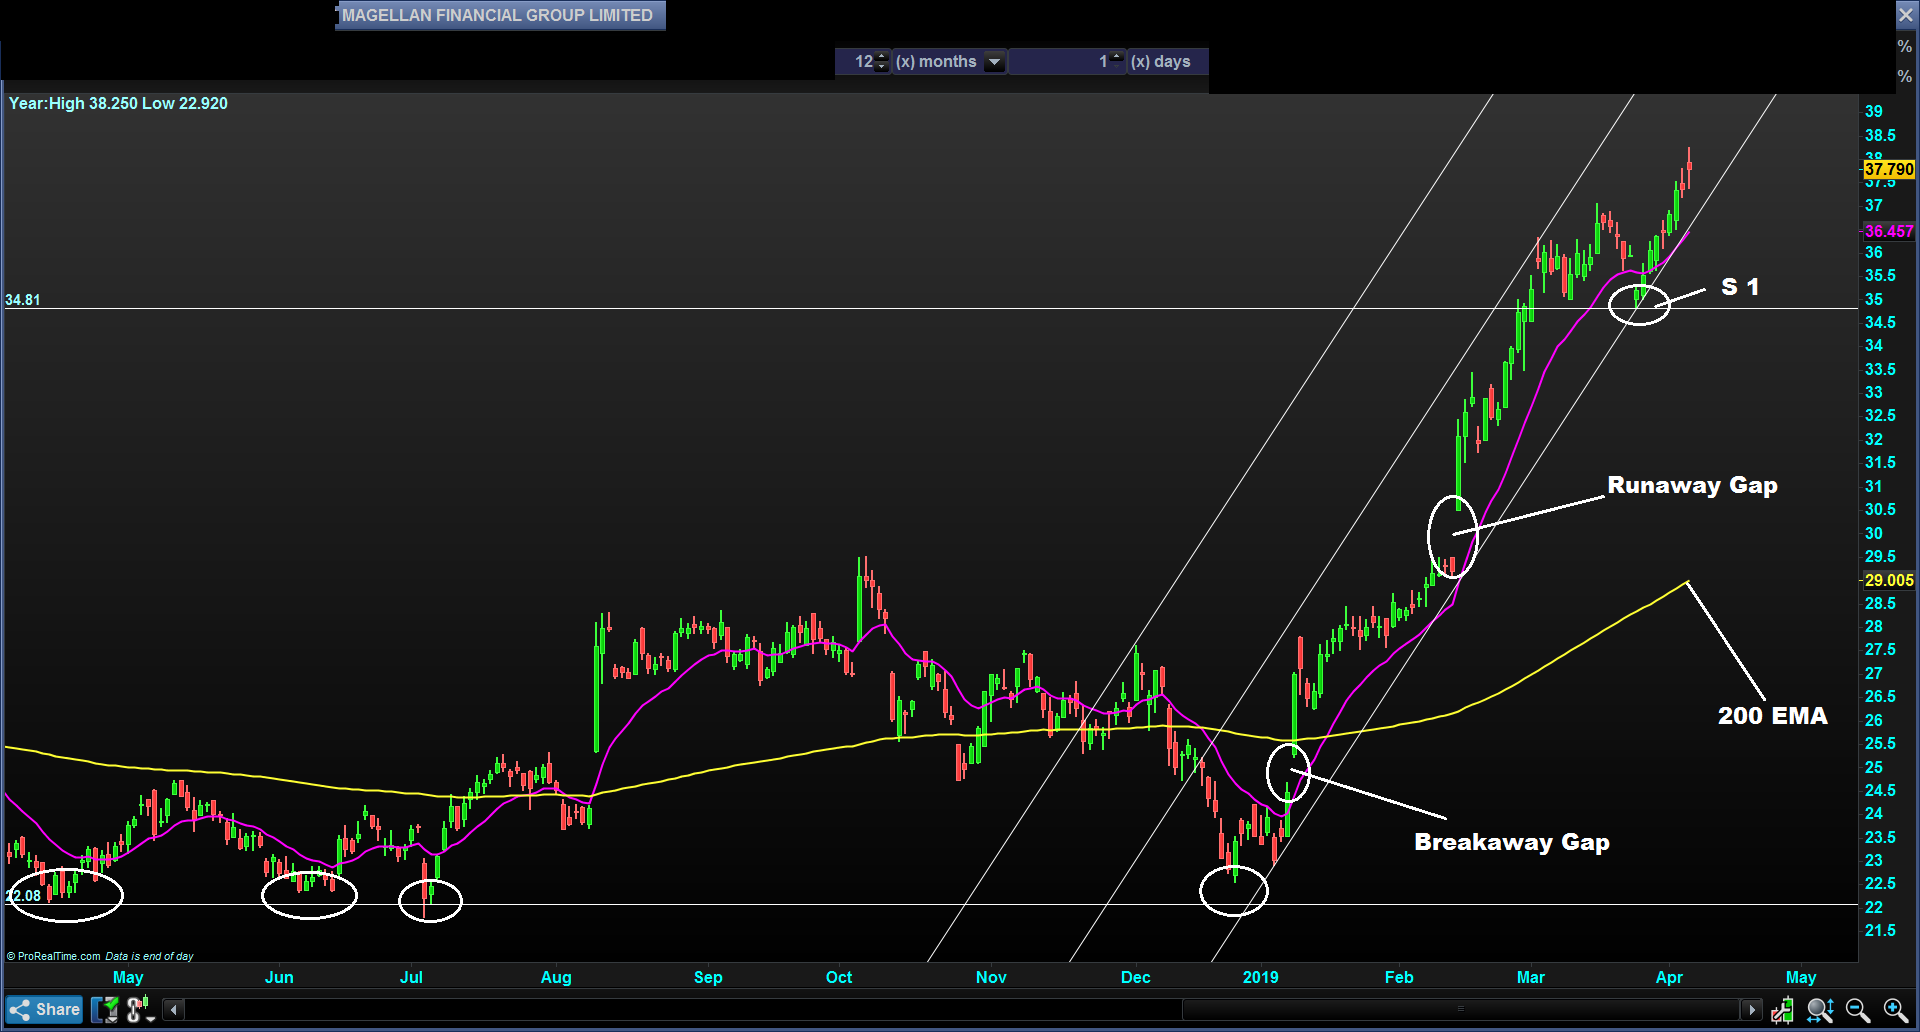Click the MAGELLAN FINANCIAL GROUP LIMITED title
The width and height of the screenshot is (1920, 1032).
[498, 15]
